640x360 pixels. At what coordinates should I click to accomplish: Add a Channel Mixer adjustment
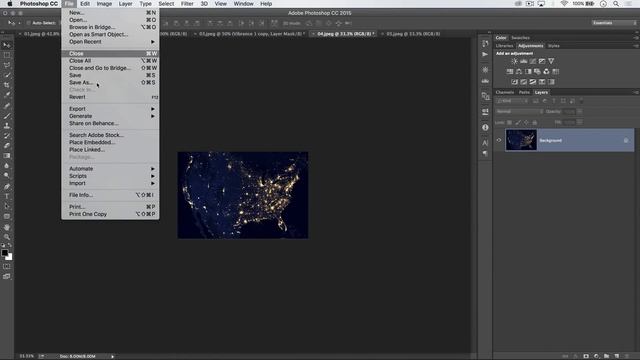546,71
